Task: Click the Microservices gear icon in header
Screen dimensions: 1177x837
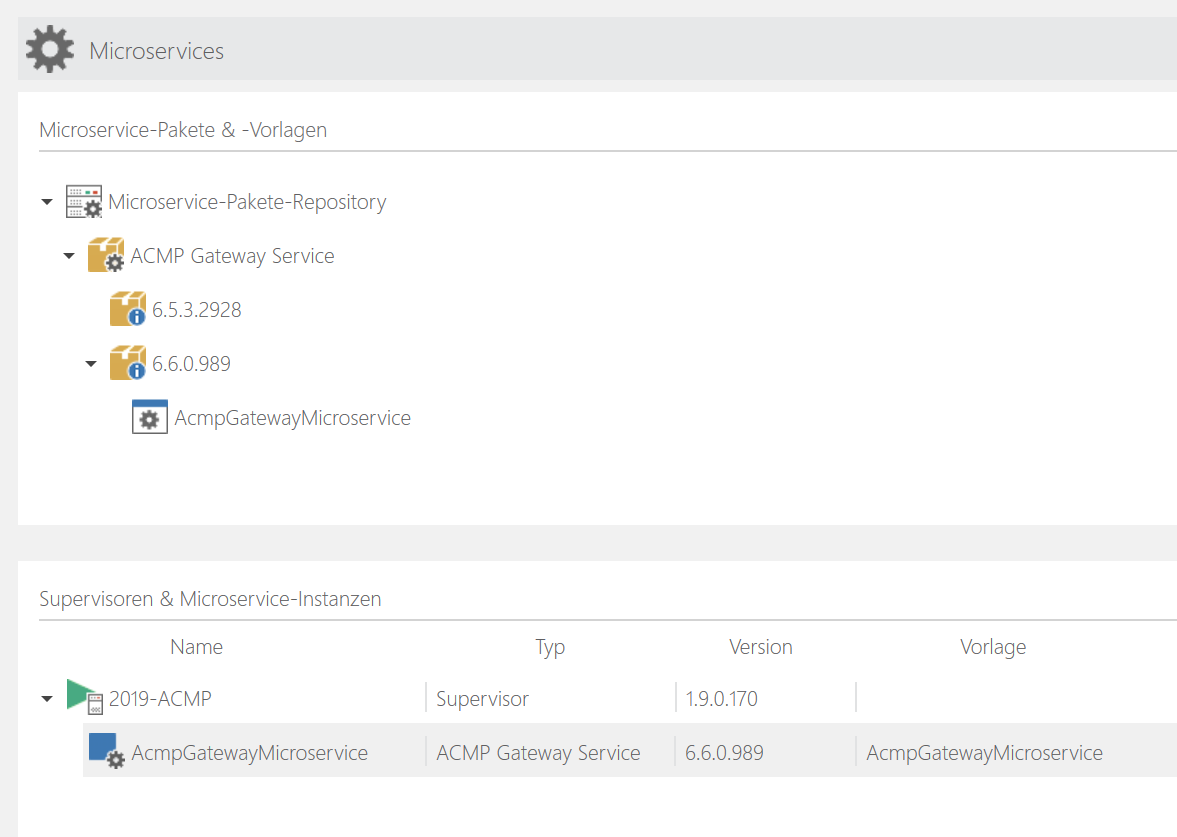Action: click(x=50, y=49)
